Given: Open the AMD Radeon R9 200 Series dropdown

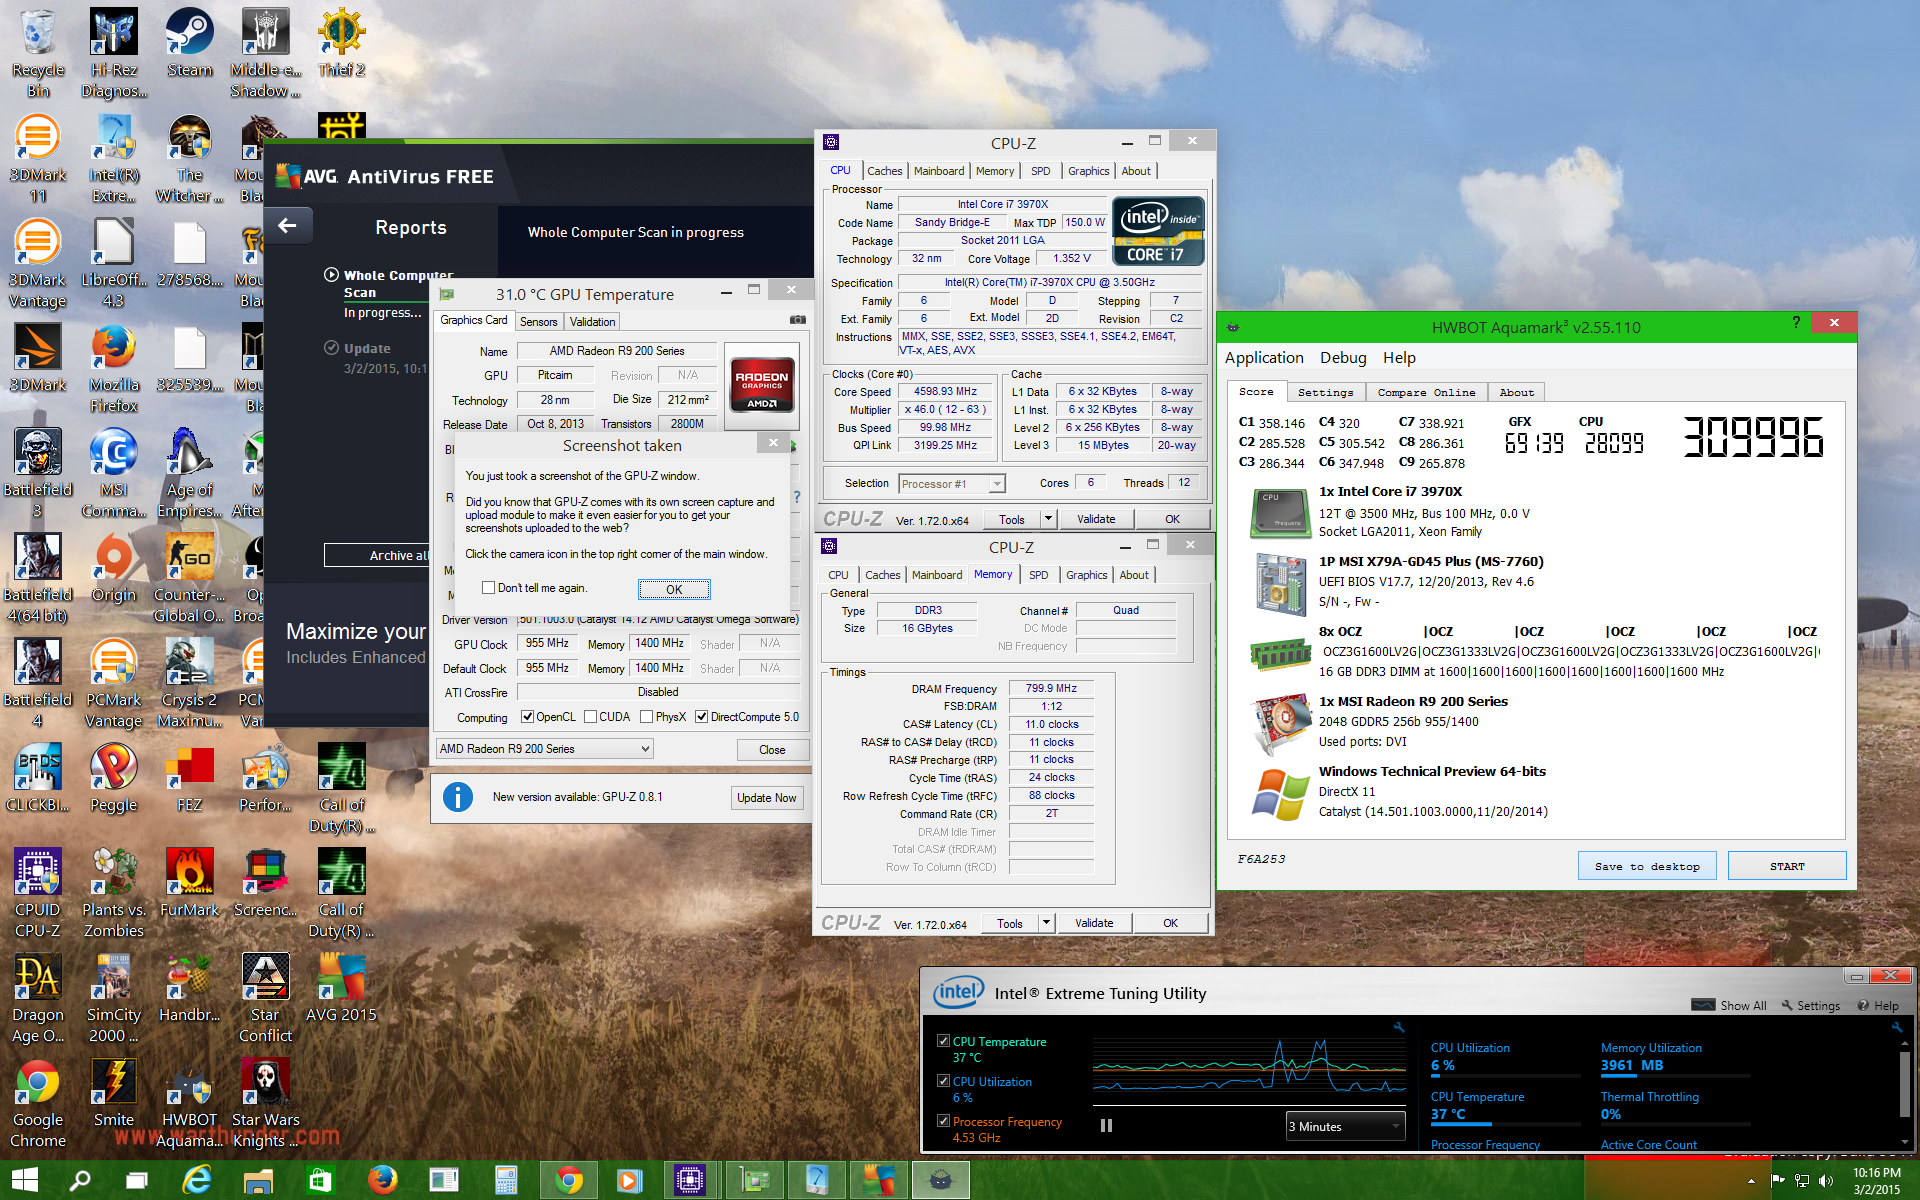Looking at the screenshot, I should click(x=545, y=749).
